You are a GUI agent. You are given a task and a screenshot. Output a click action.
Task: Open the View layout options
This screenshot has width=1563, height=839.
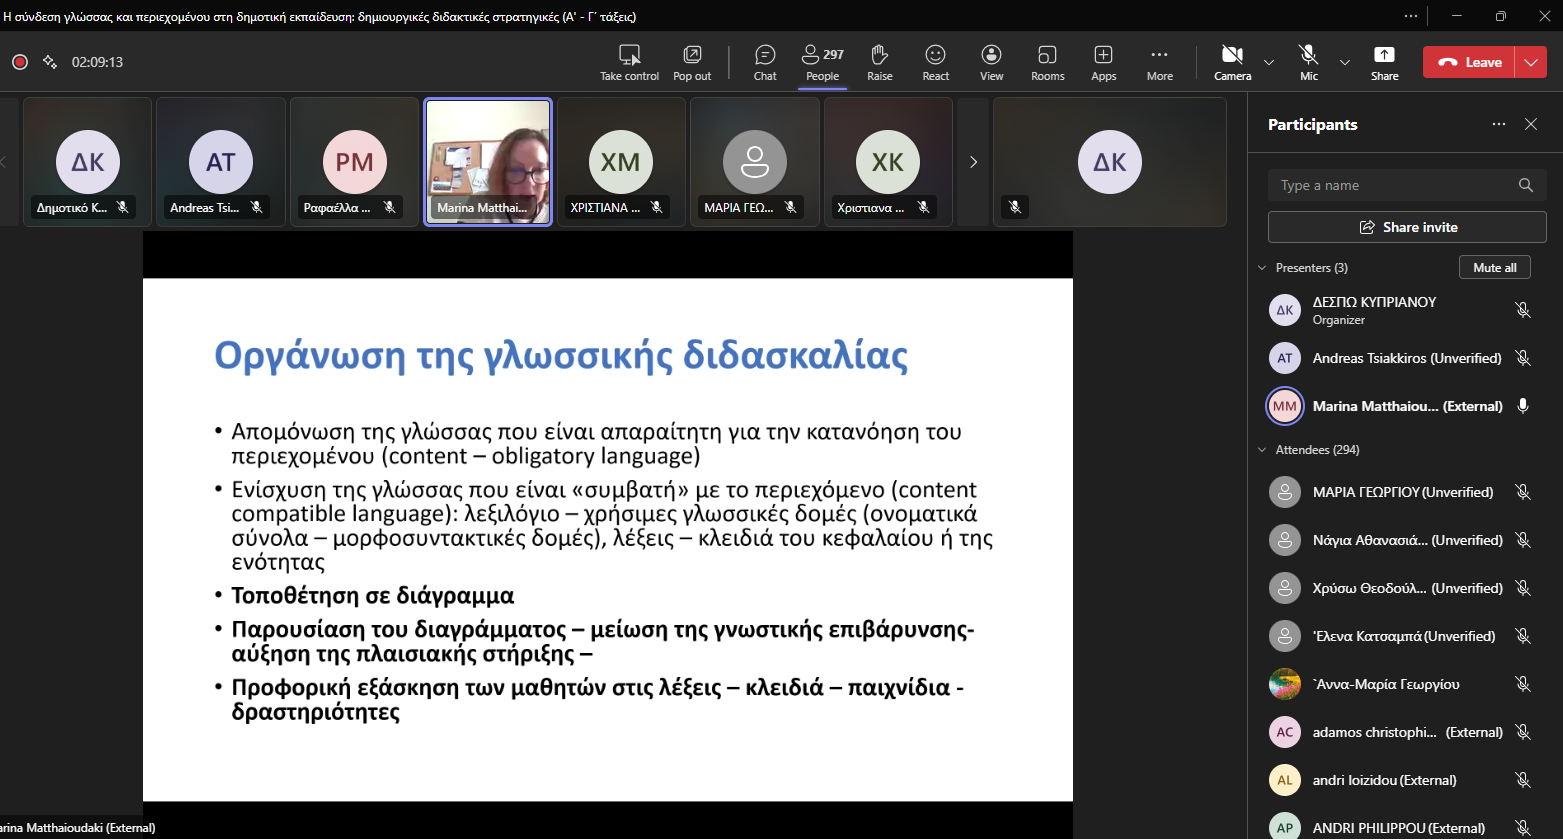pyautogui.click(x=991, y=62)
